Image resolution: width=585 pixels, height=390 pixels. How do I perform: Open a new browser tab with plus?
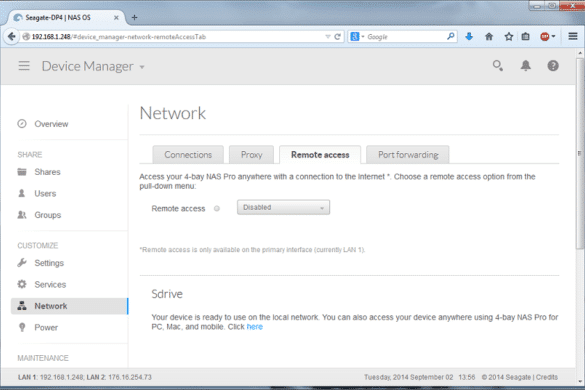135,18
